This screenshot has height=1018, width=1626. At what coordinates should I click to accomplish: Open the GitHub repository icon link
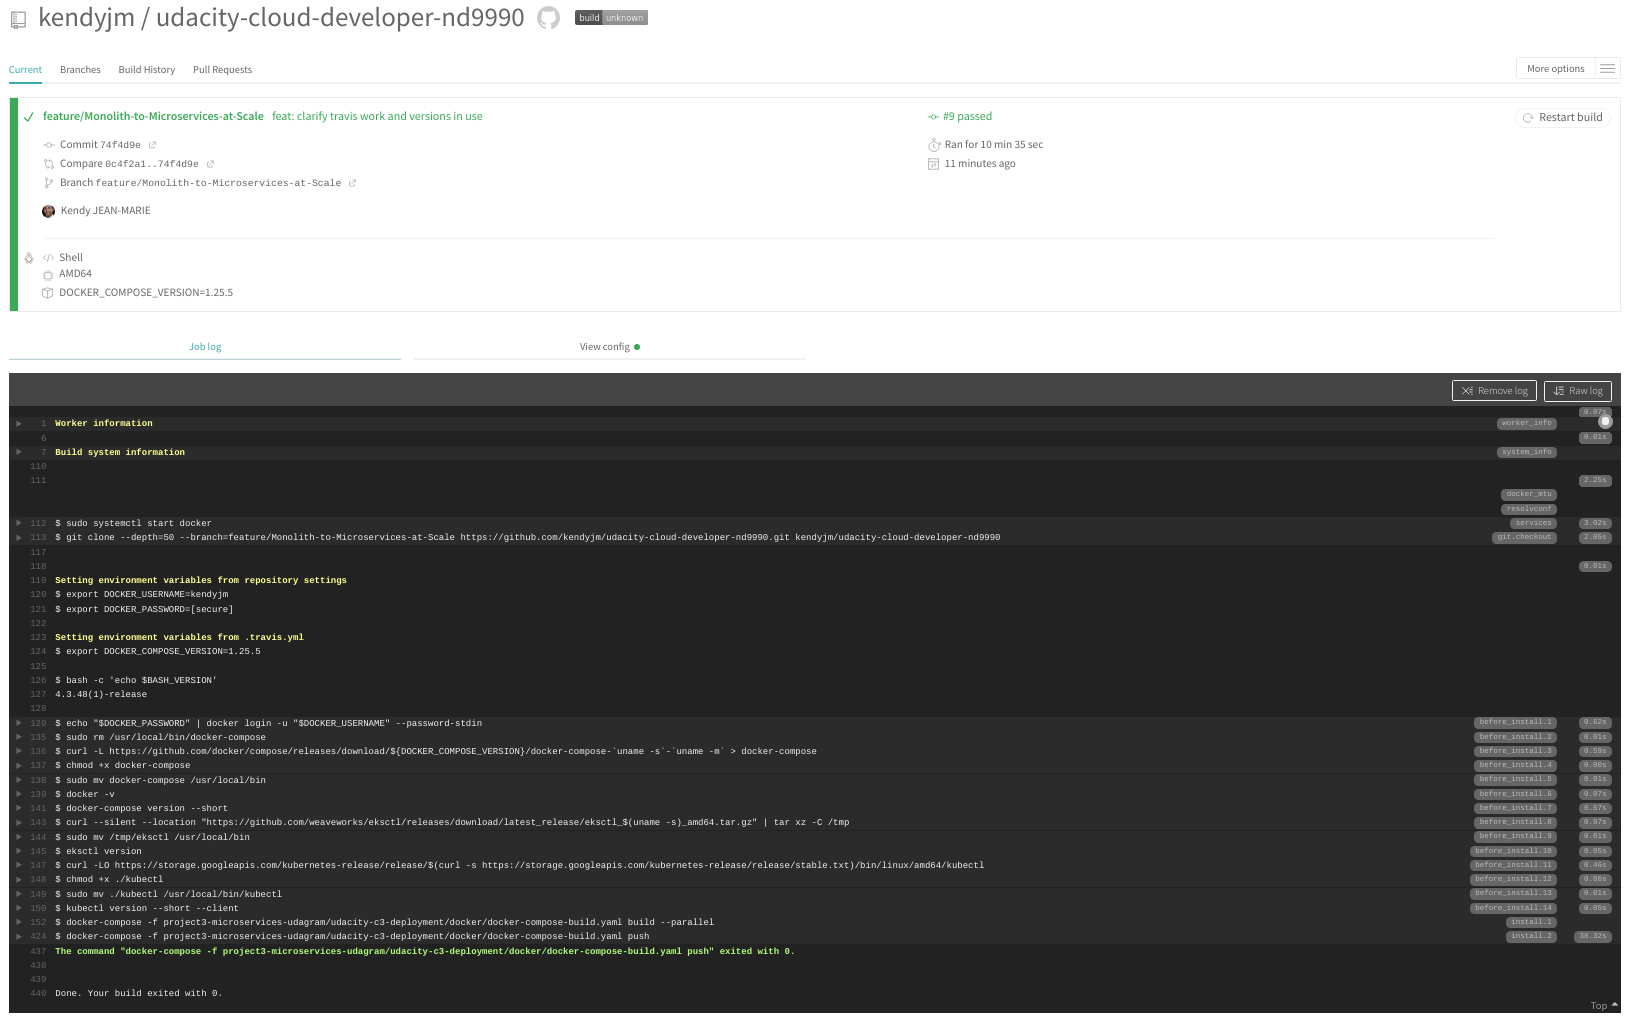point(548,18)
